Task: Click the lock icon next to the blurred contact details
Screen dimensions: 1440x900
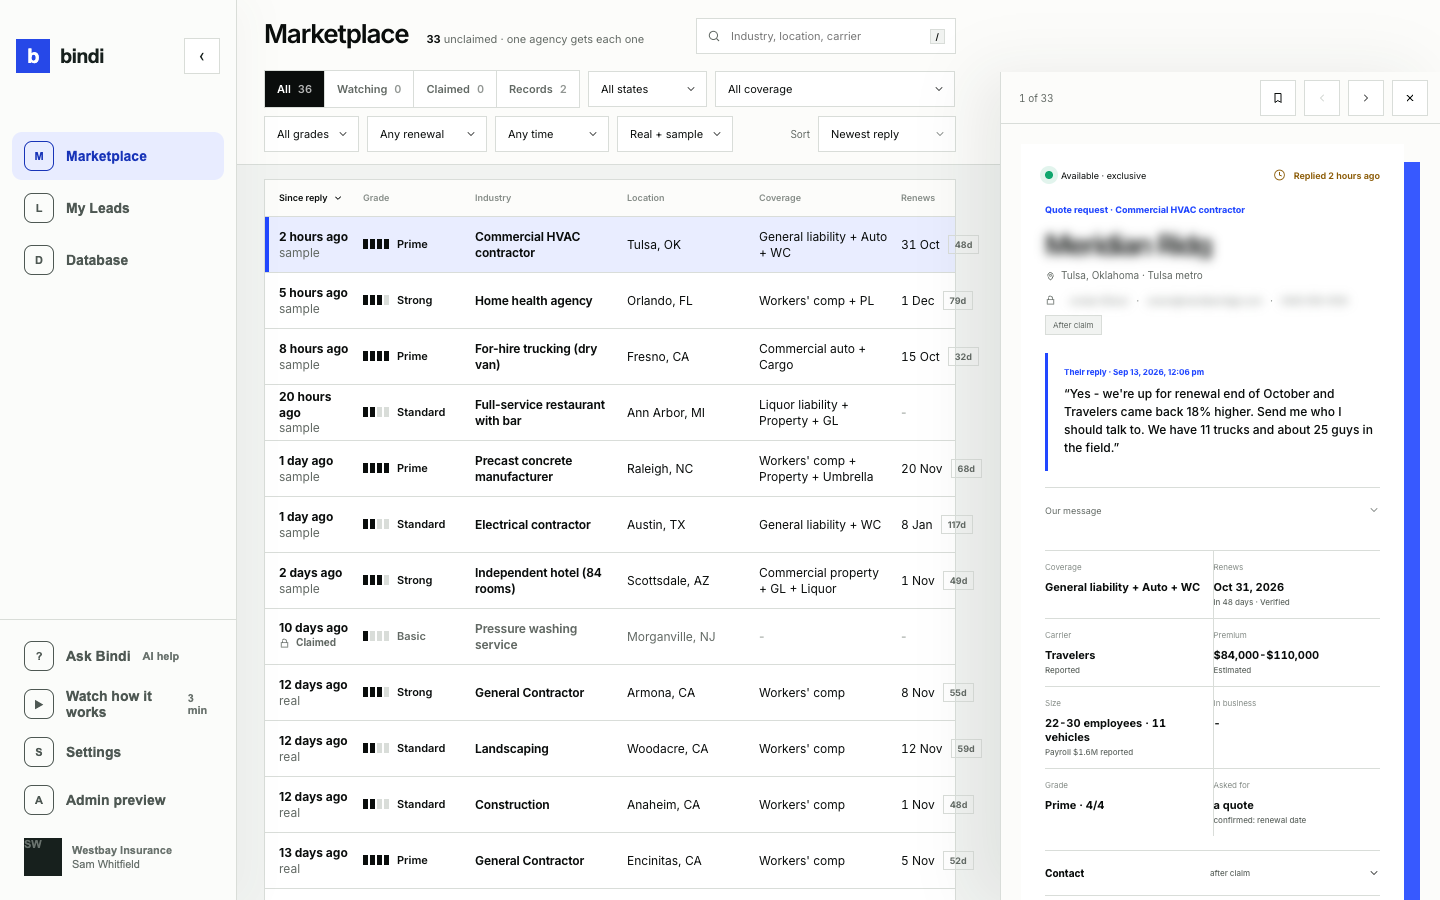Action: coord(1050,300)
